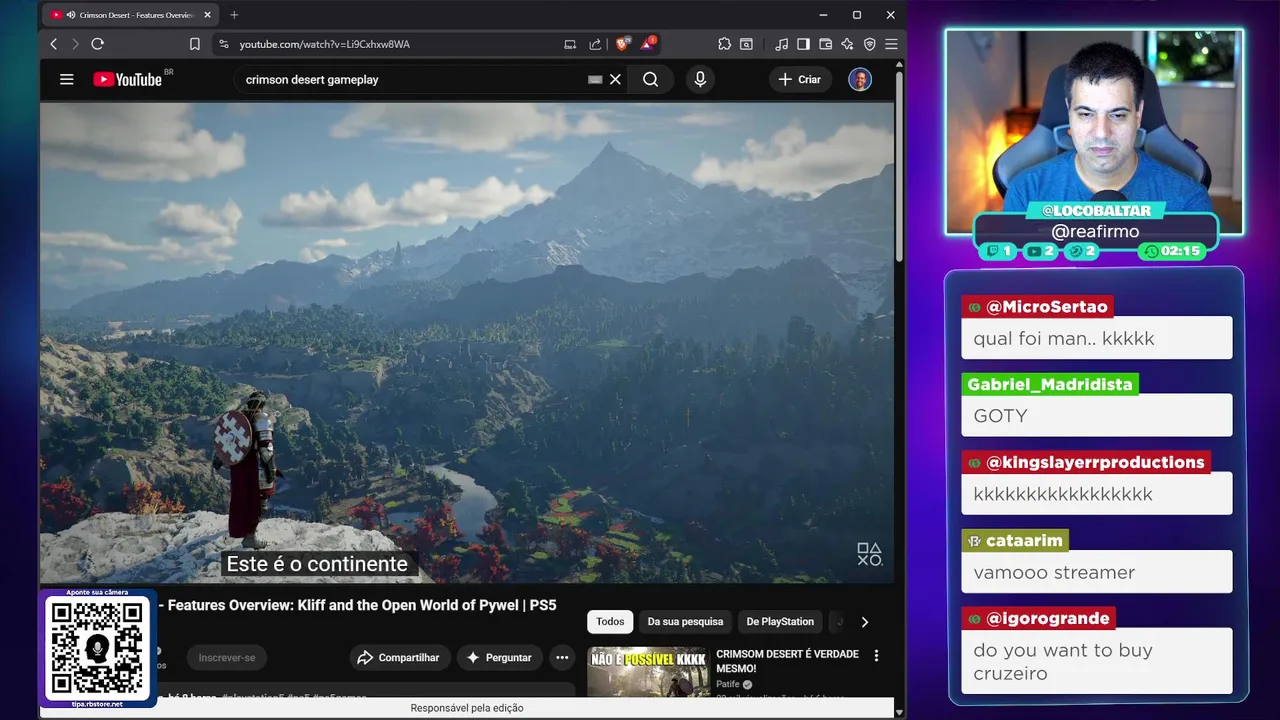The image size is (1280, 720).
Task: Go back in the browser
Action: 54,44
